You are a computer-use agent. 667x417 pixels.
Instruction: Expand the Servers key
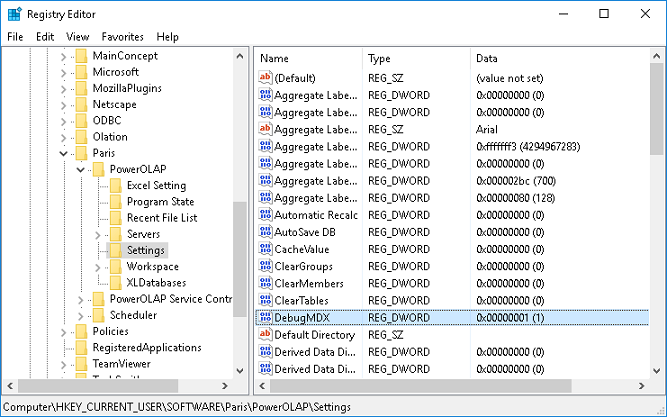click(97, 235)
